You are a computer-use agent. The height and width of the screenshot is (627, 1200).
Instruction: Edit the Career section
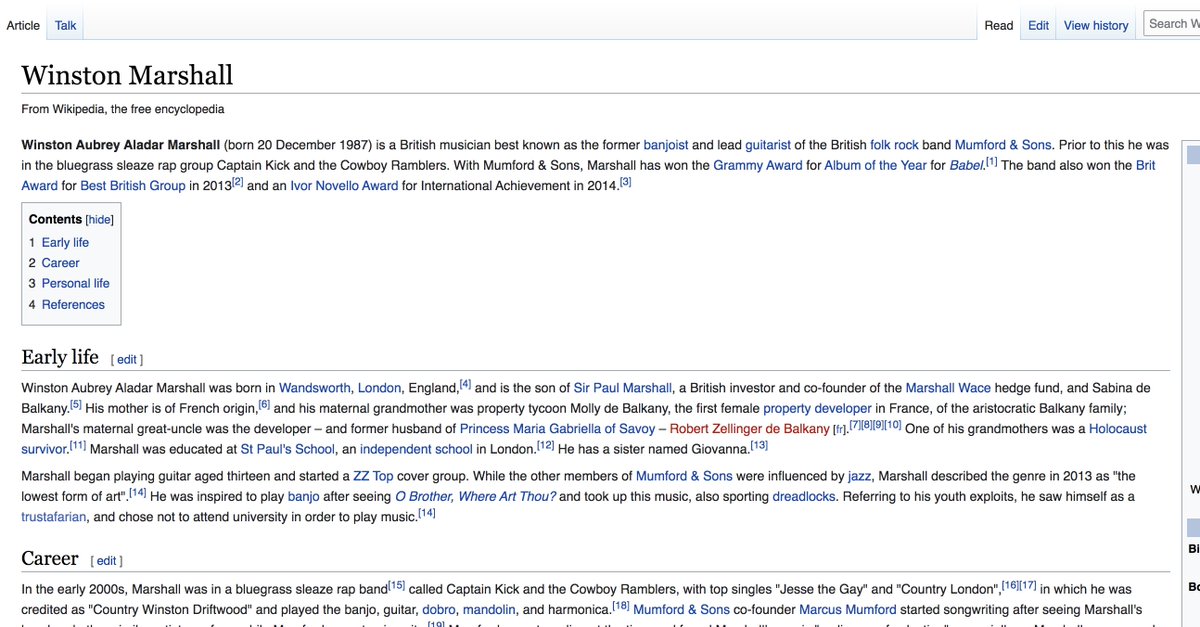pos(106,561)
